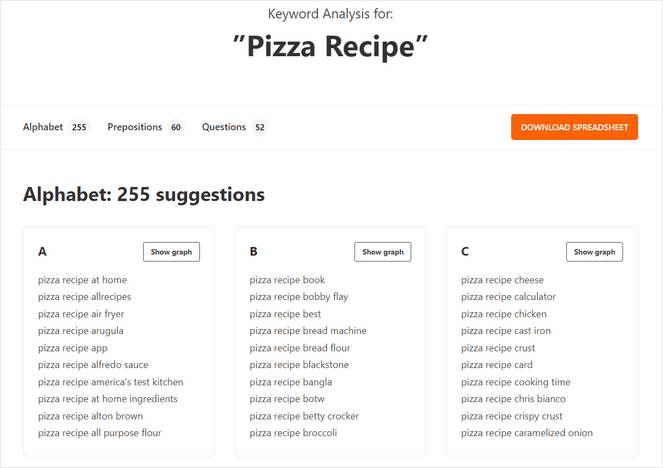Select pizza recipe alfredo sauce keyword
Image resolution: width=663 pixels, height=468 pixels.
[93, 365]
